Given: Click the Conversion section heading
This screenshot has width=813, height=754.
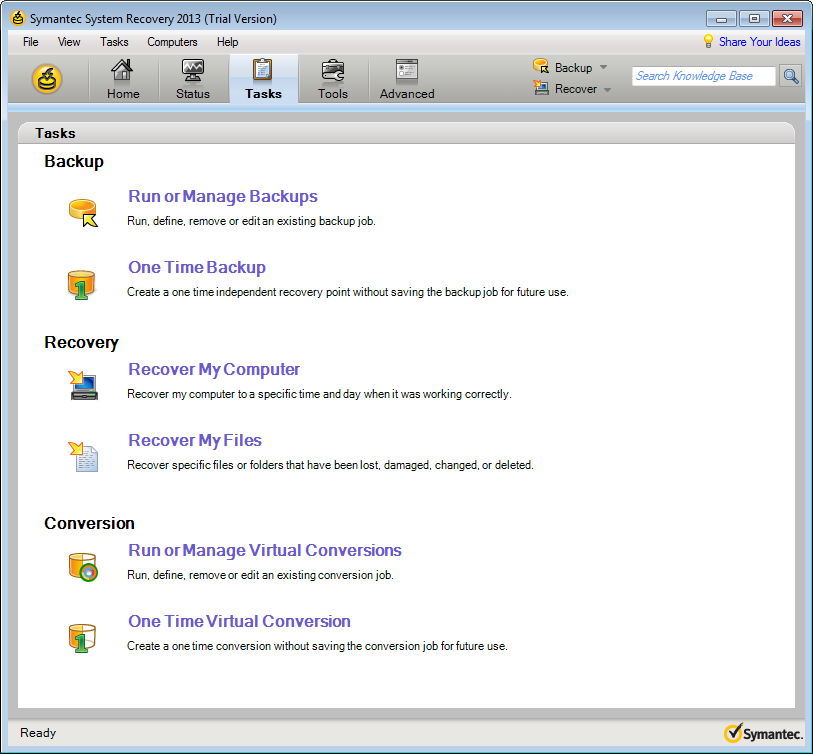Looking at the screenshot, I should tap(89, 523).
